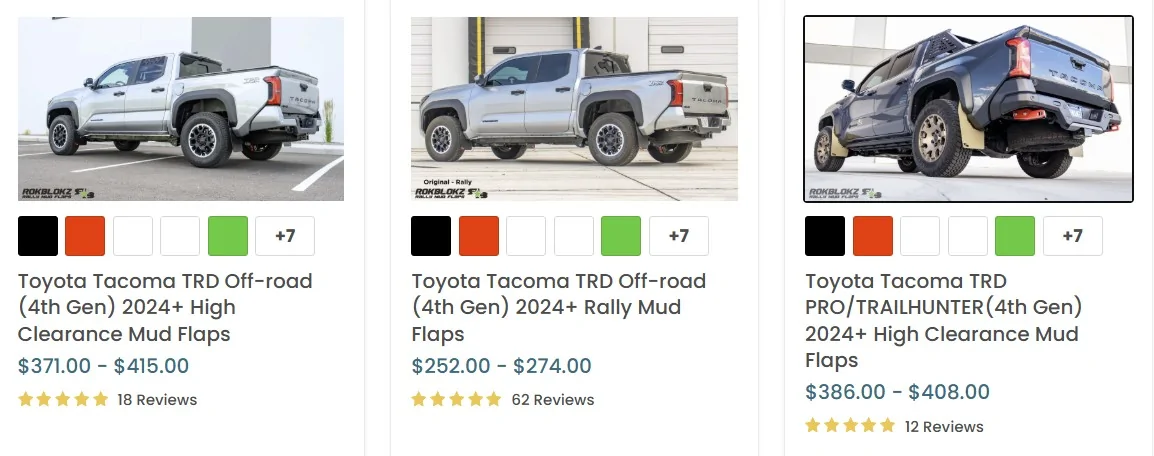Open Toyota Tacoma TRD Off-road Rally Mud Flaps title
The height and width of the screenshot is (456, 1154).
[x=558, y=307]
